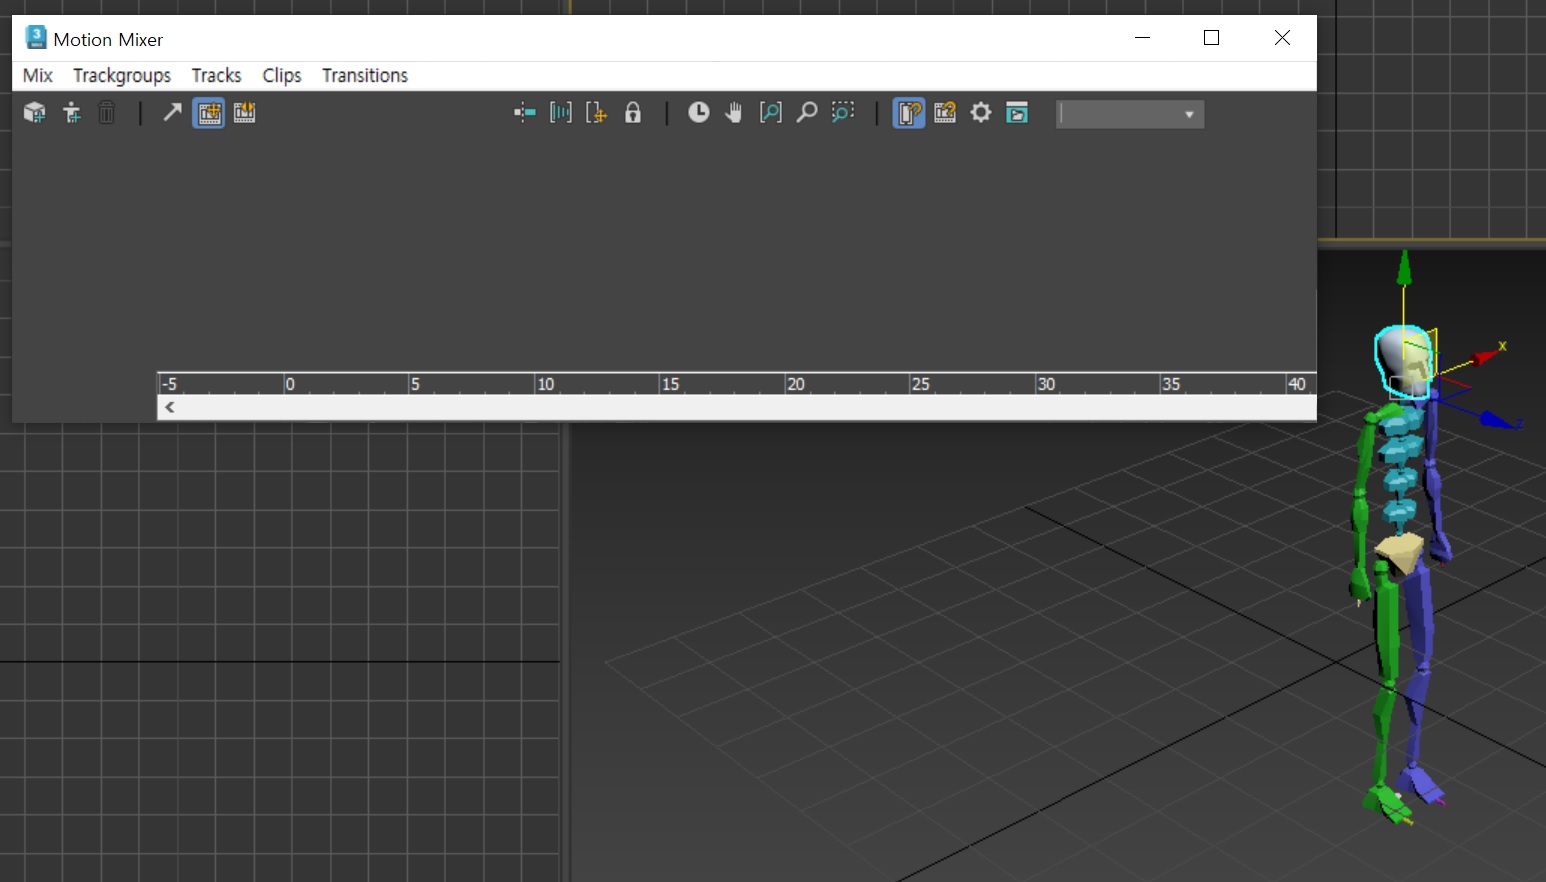1546x882 pixels.
Task: Delete the selected mixer element (trash icon)
Action: pos(107,112)
